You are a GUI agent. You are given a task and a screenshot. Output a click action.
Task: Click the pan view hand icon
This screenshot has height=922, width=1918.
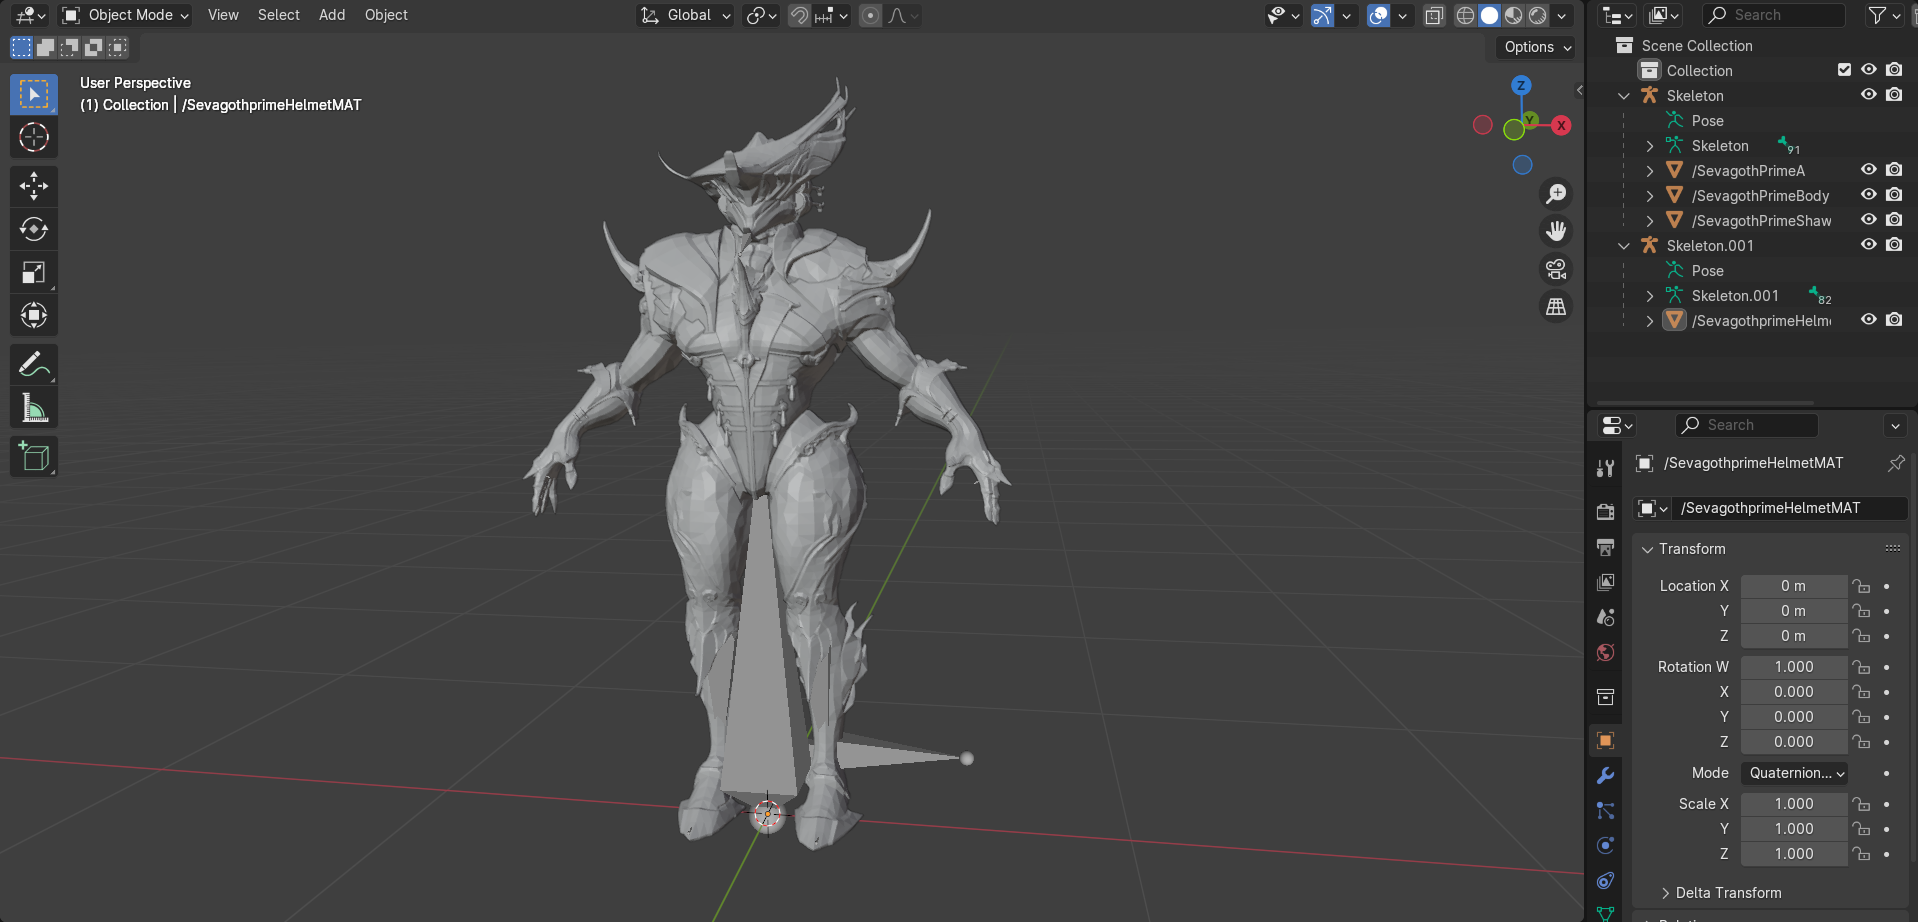click(1556, 231)
